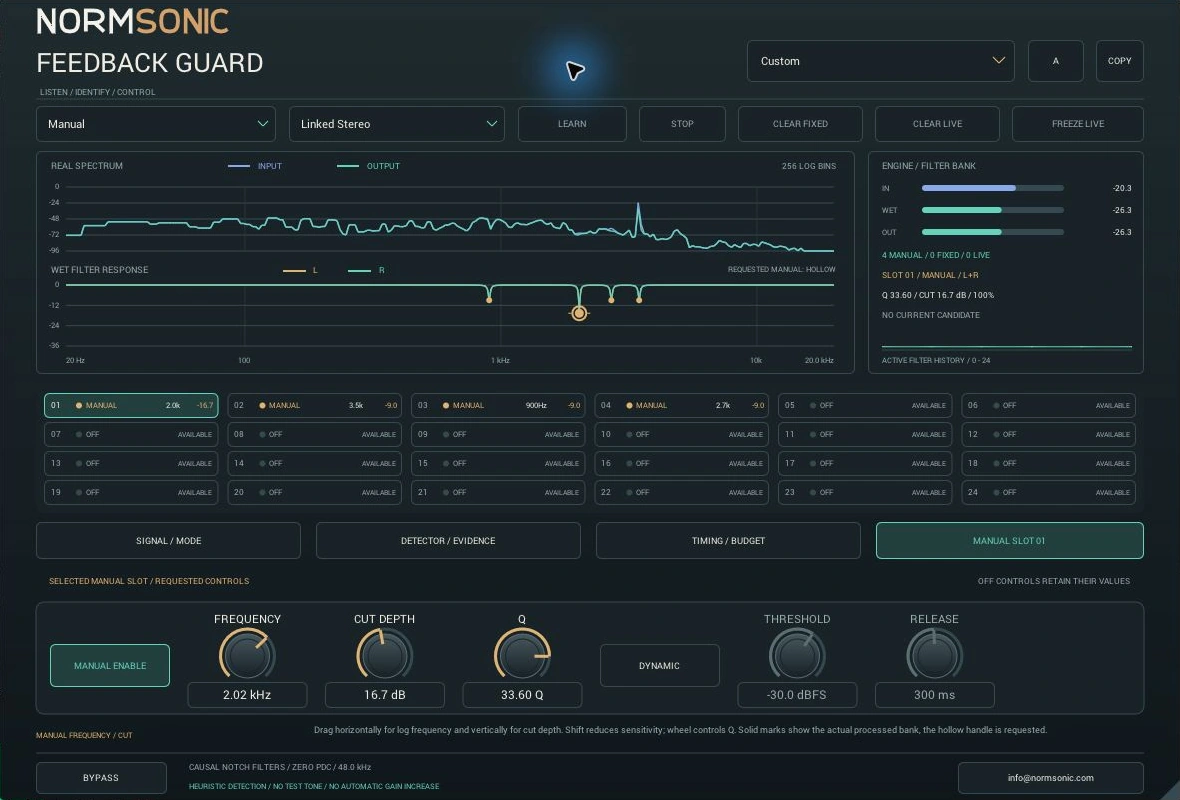Open the Timing / Budget tab
This screenshot has width=1180, height=800.
728,540
